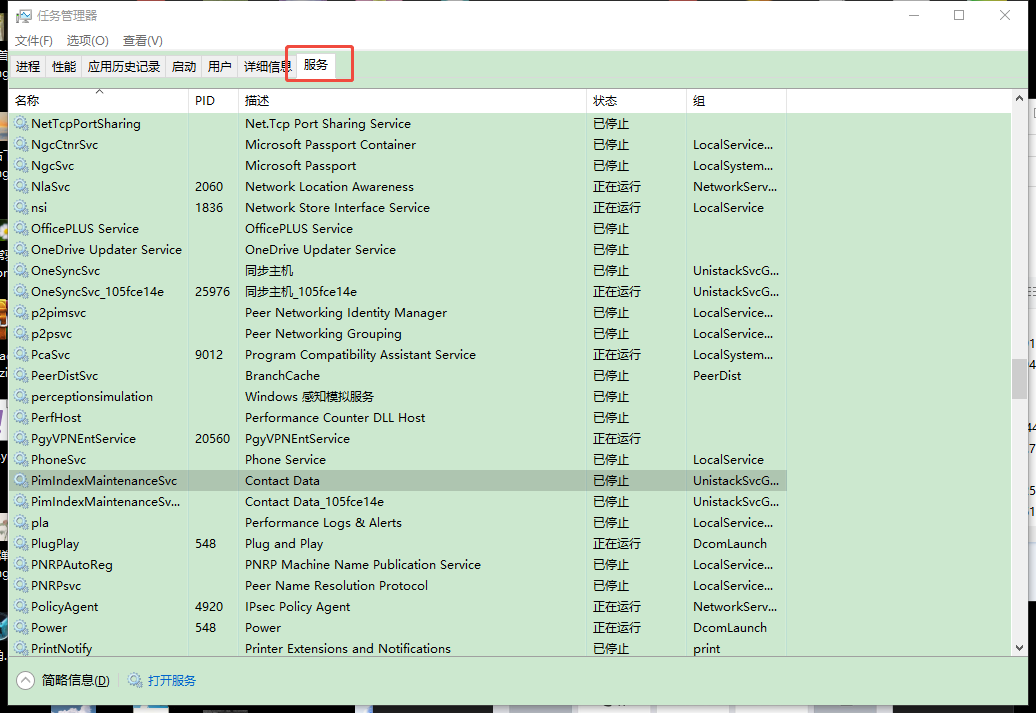Click the Windows 感知模拟服务 description
This screenshot has height=713, width=1036.
click(309, 396)
